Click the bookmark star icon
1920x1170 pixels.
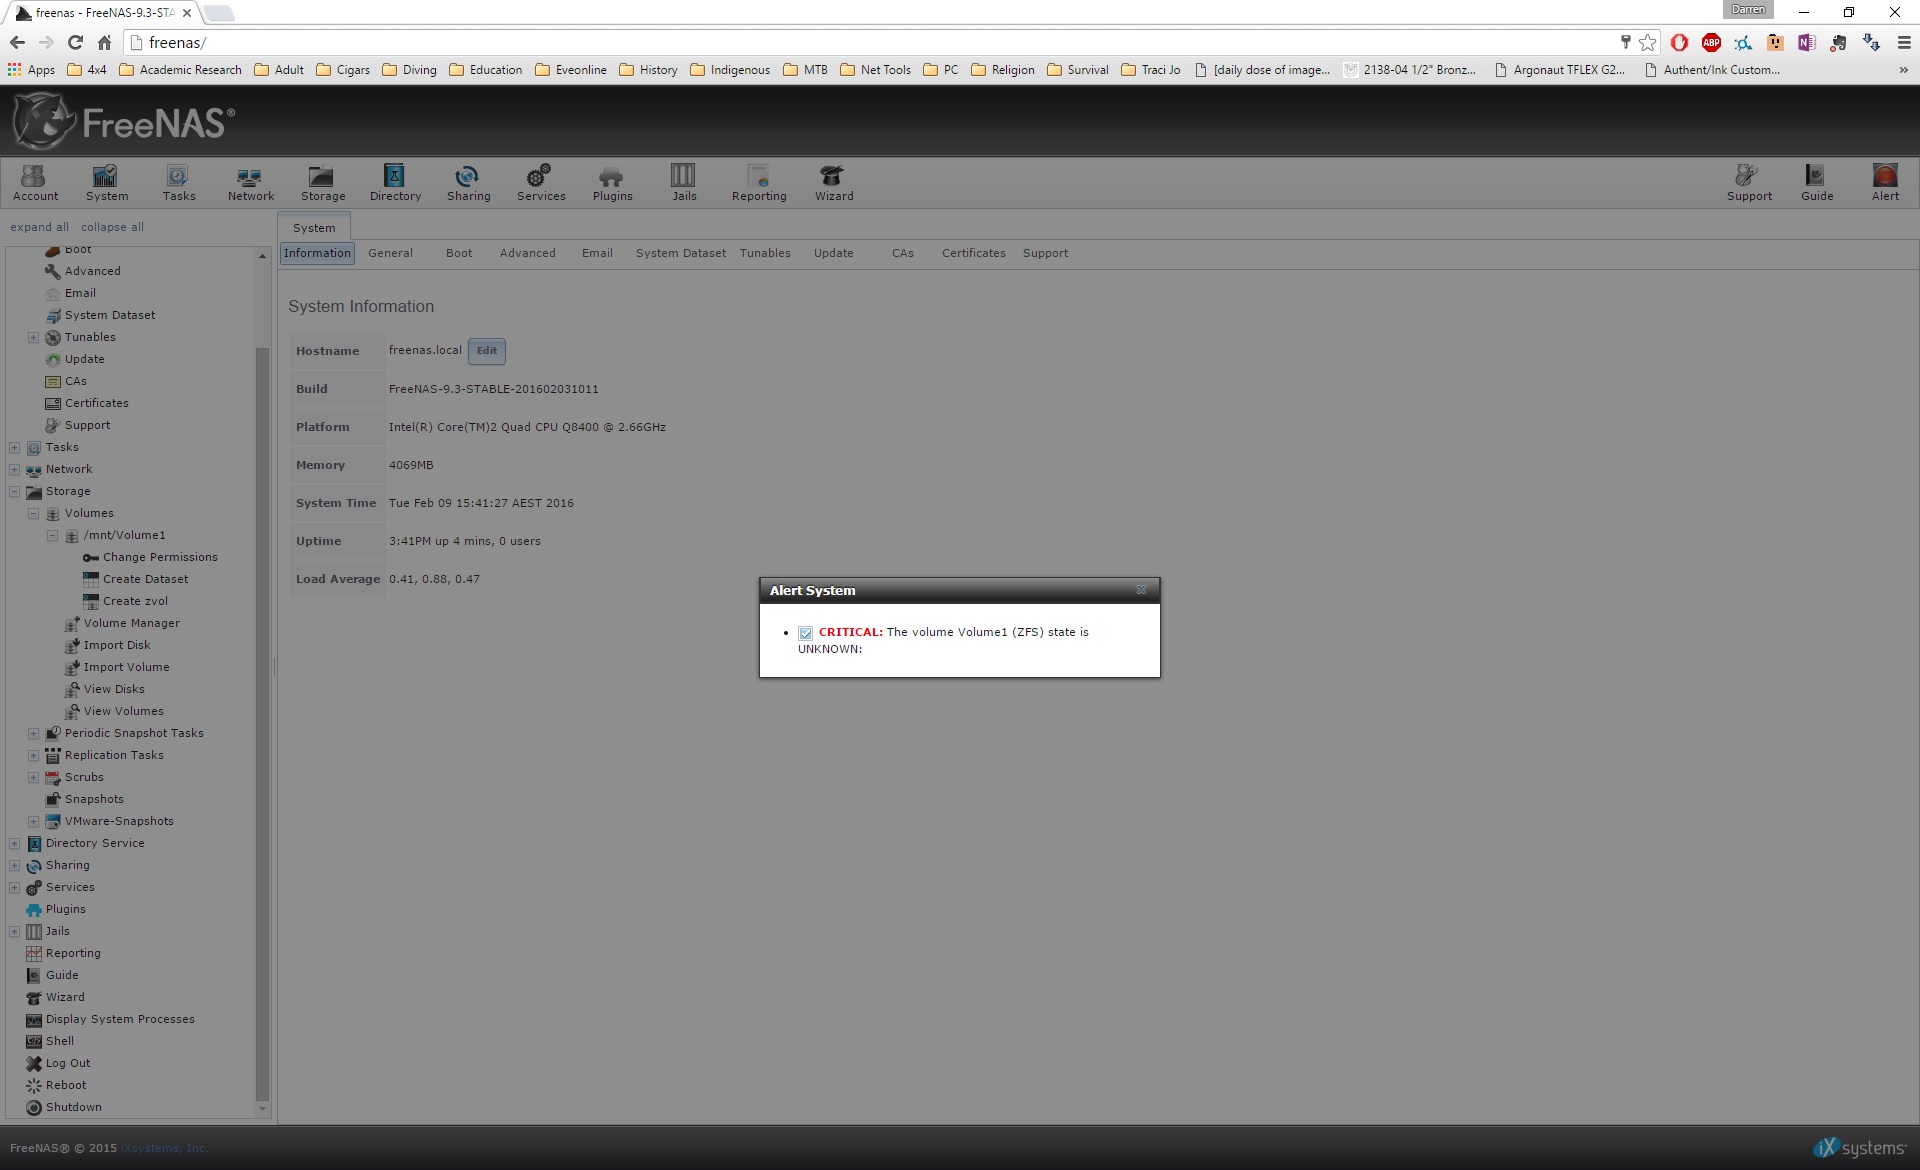tap(1647, 42)
